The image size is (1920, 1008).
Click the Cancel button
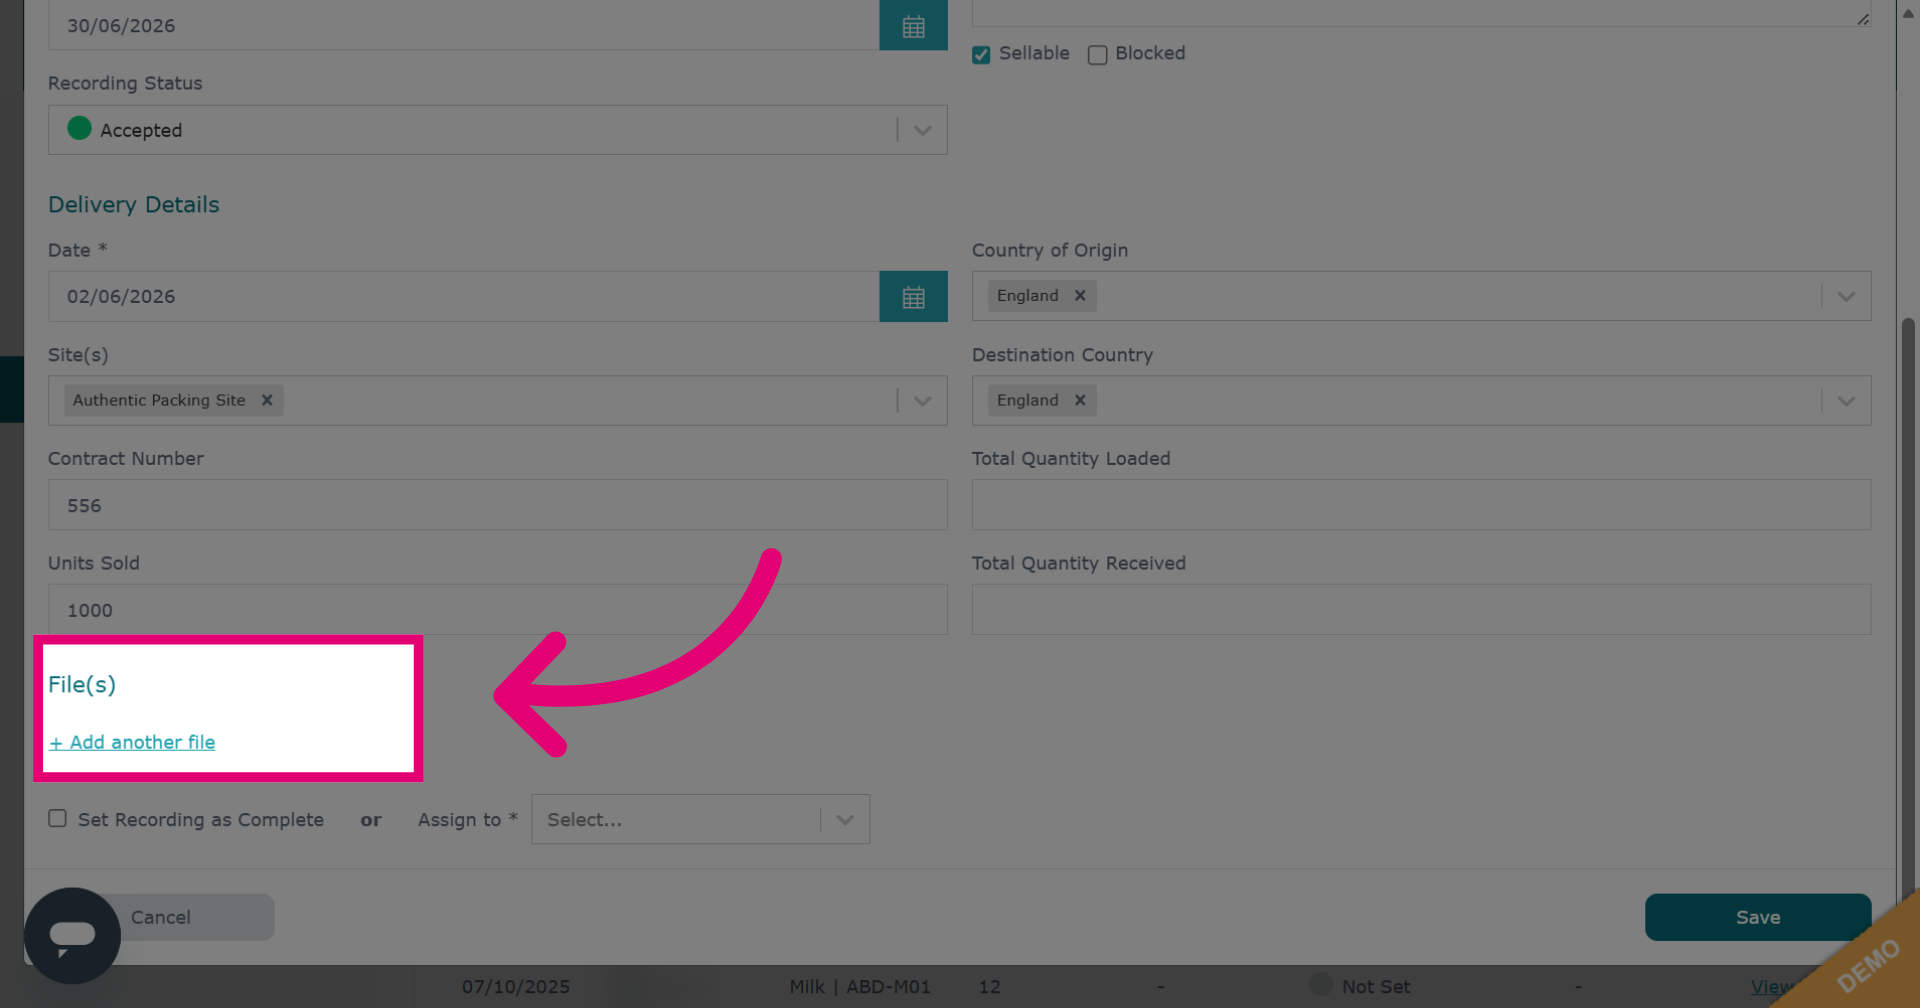tap(161, 917)
